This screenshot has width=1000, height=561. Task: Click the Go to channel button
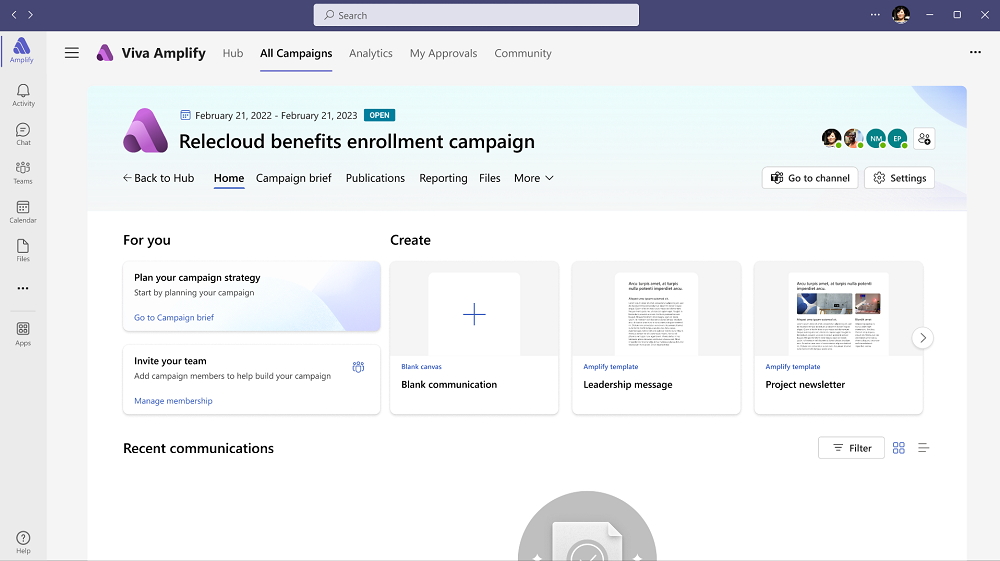(x=809, y=178)
